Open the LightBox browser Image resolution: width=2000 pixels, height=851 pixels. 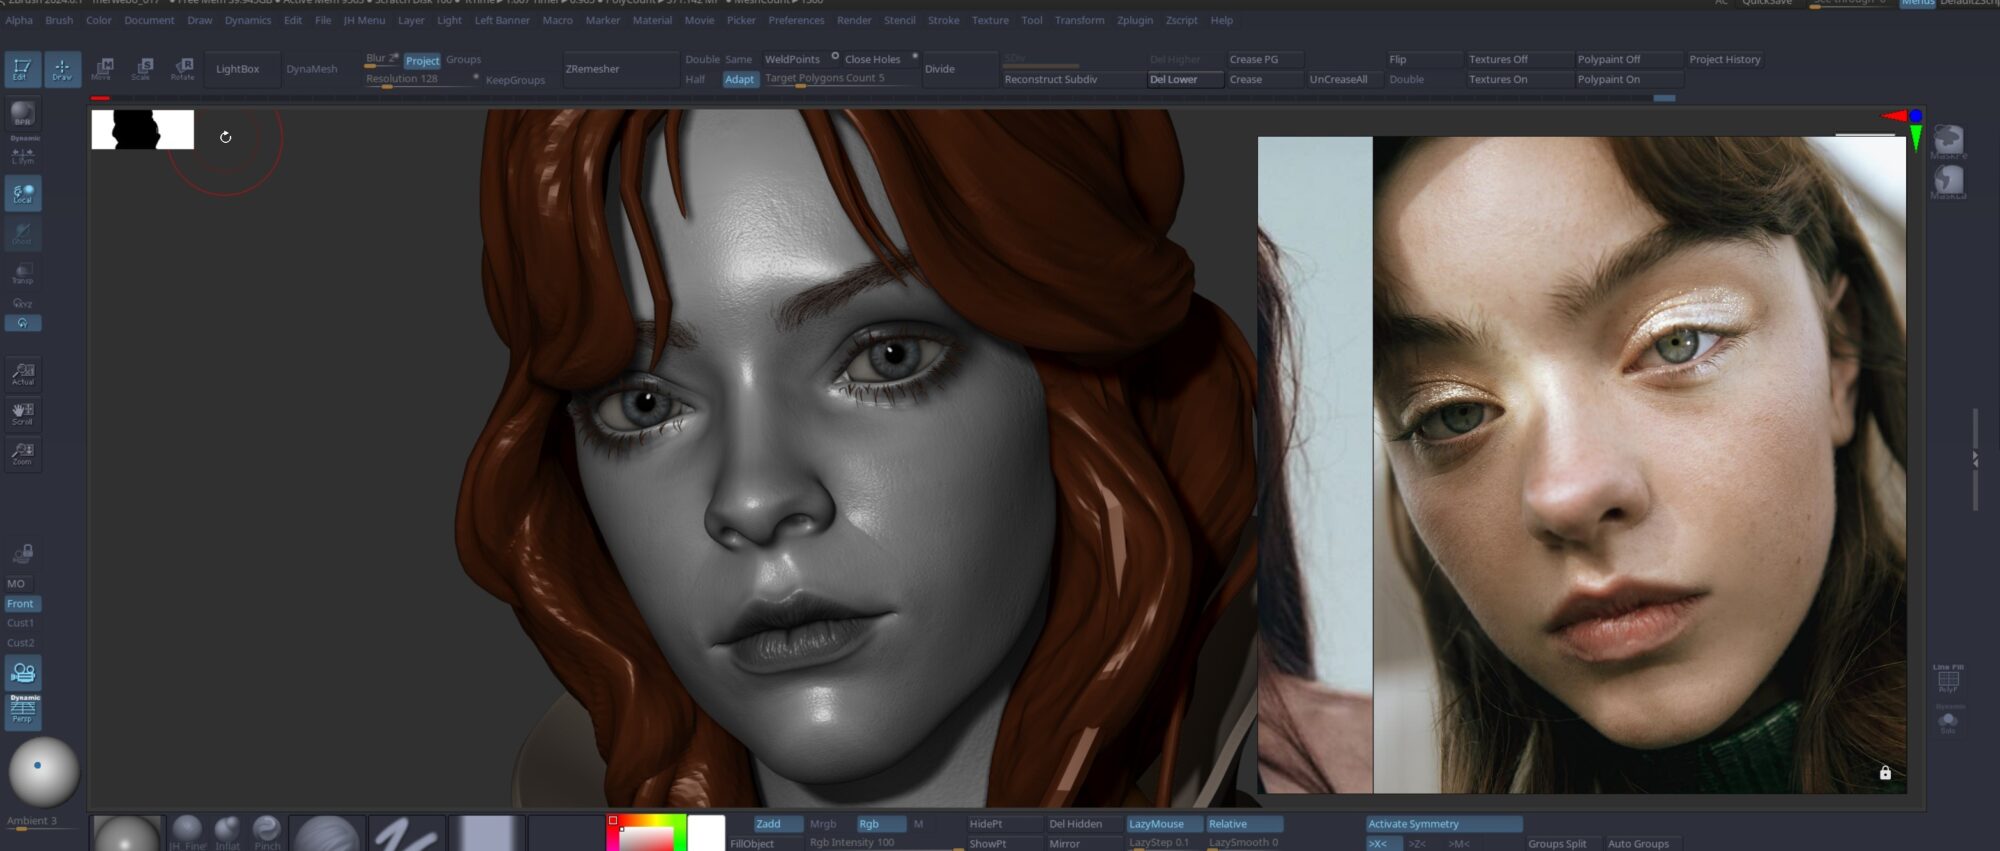(237, 69)
